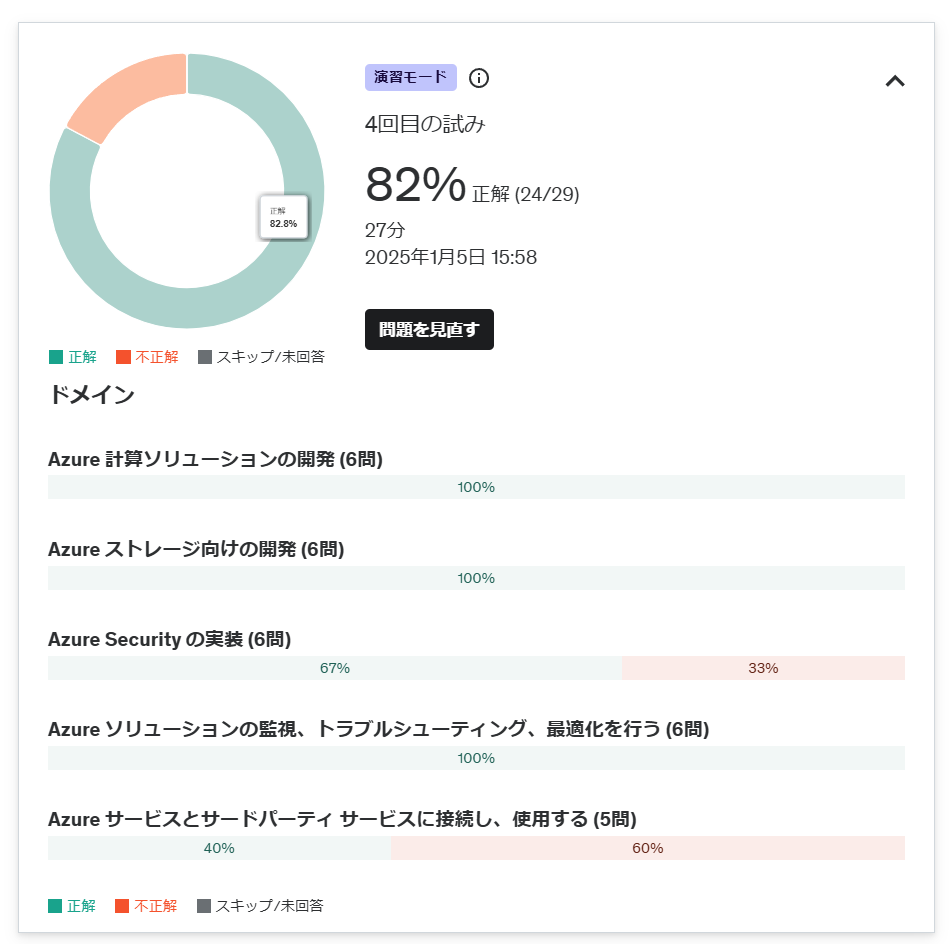The image size is (950, 944).
Task: Click the 40% correct bar for サードパーティ サービス
Action: [x=219, y=848]
